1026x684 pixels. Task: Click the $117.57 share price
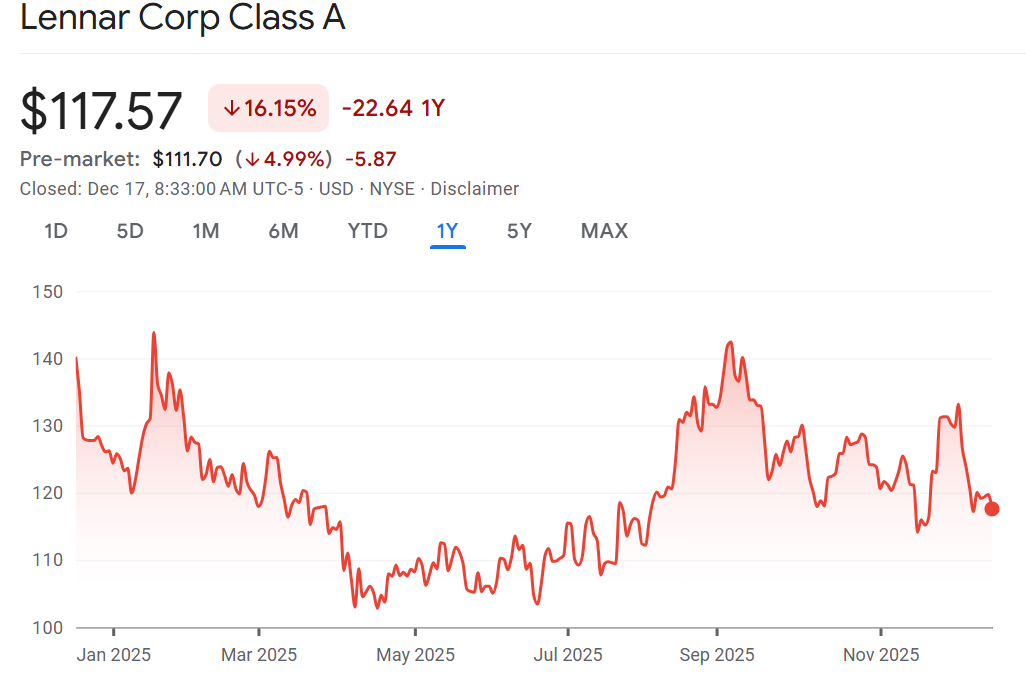102,110
